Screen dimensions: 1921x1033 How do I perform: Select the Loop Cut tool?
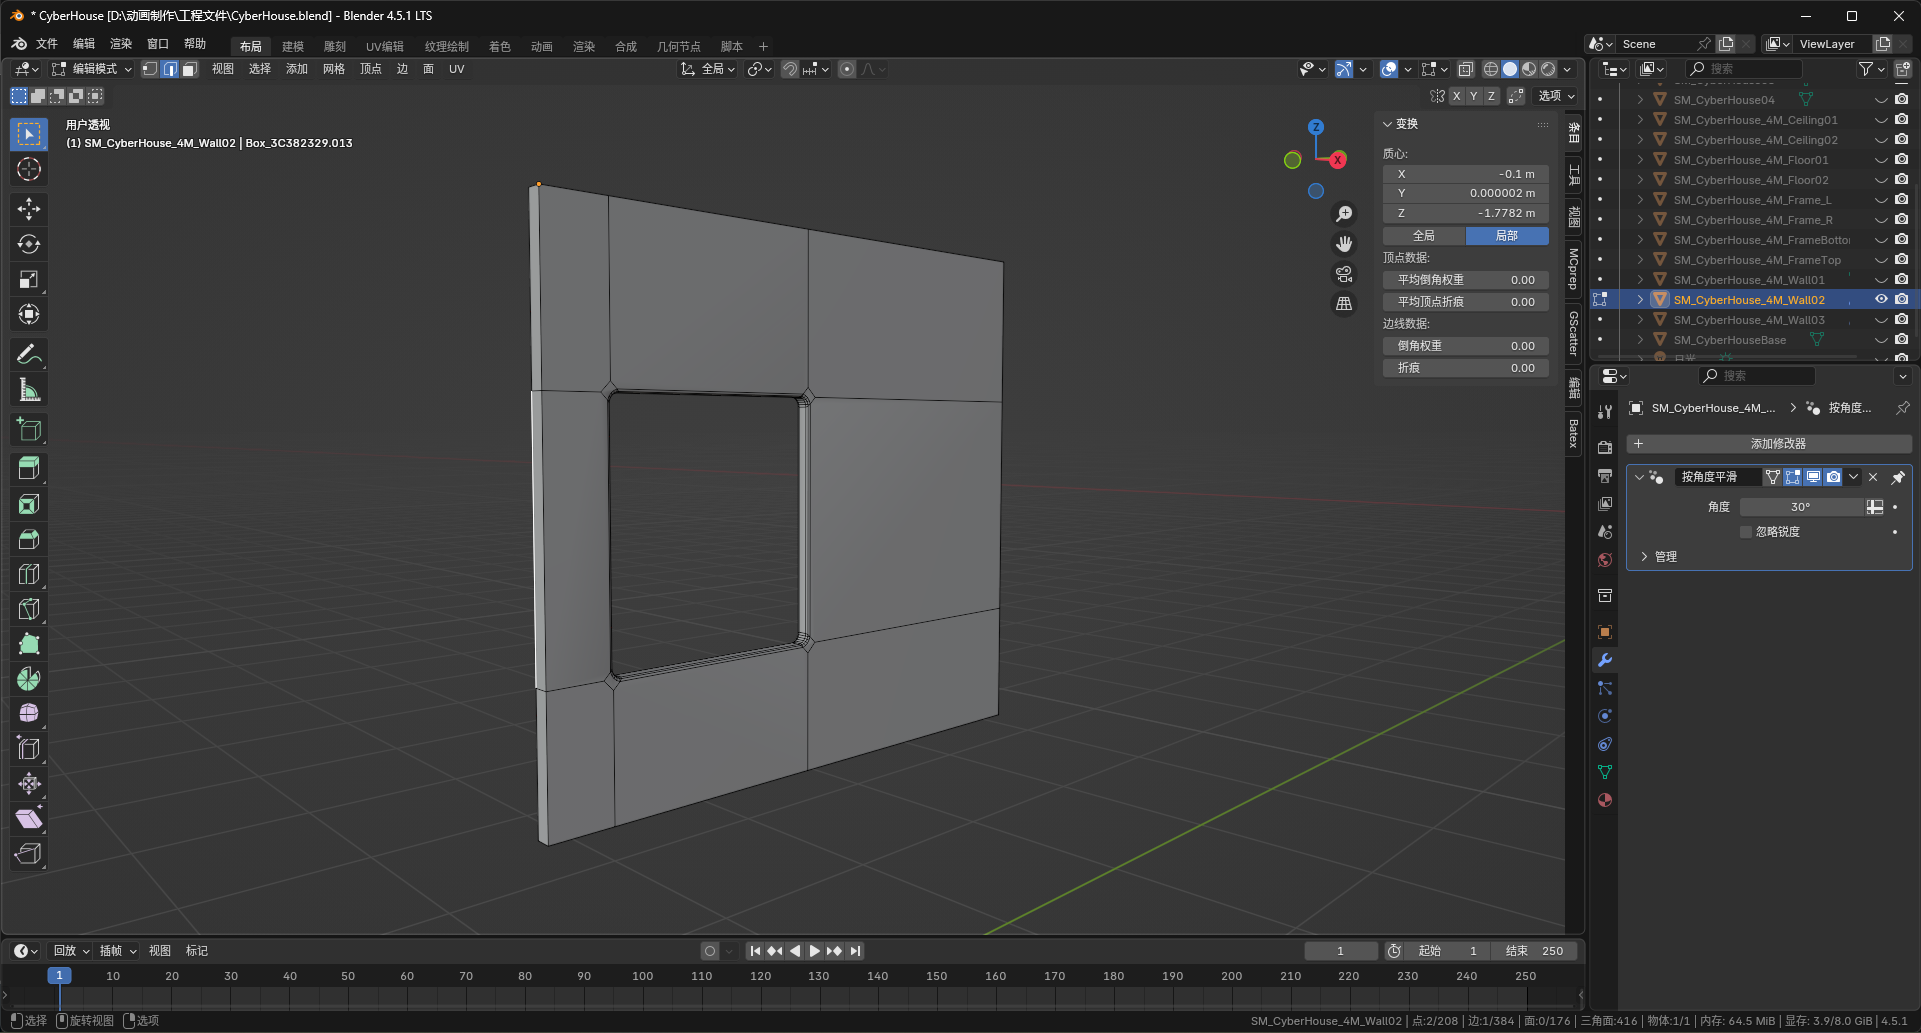[x=29, y=574]
